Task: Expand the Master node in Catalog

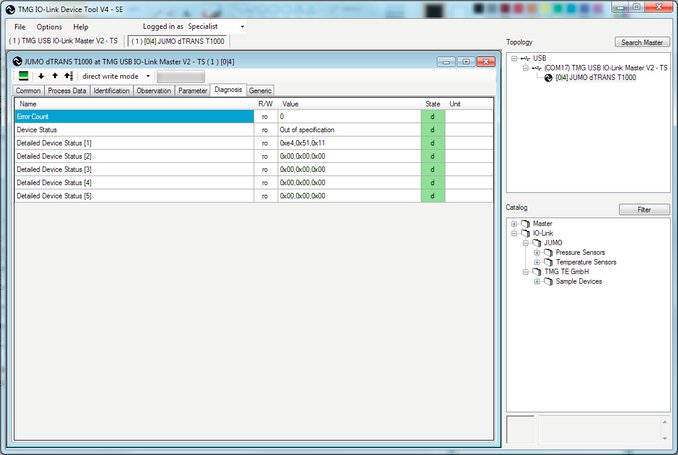Action: (x=514, y=224)
